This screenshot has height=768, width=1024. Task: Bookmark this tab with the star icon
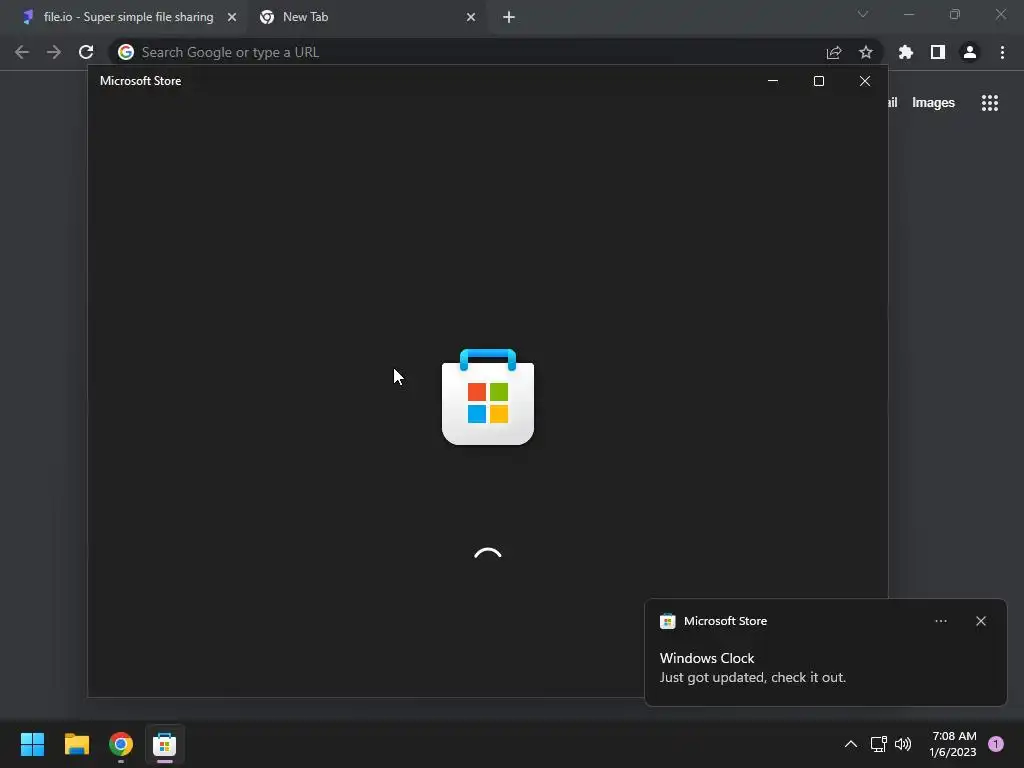[866, 52]
